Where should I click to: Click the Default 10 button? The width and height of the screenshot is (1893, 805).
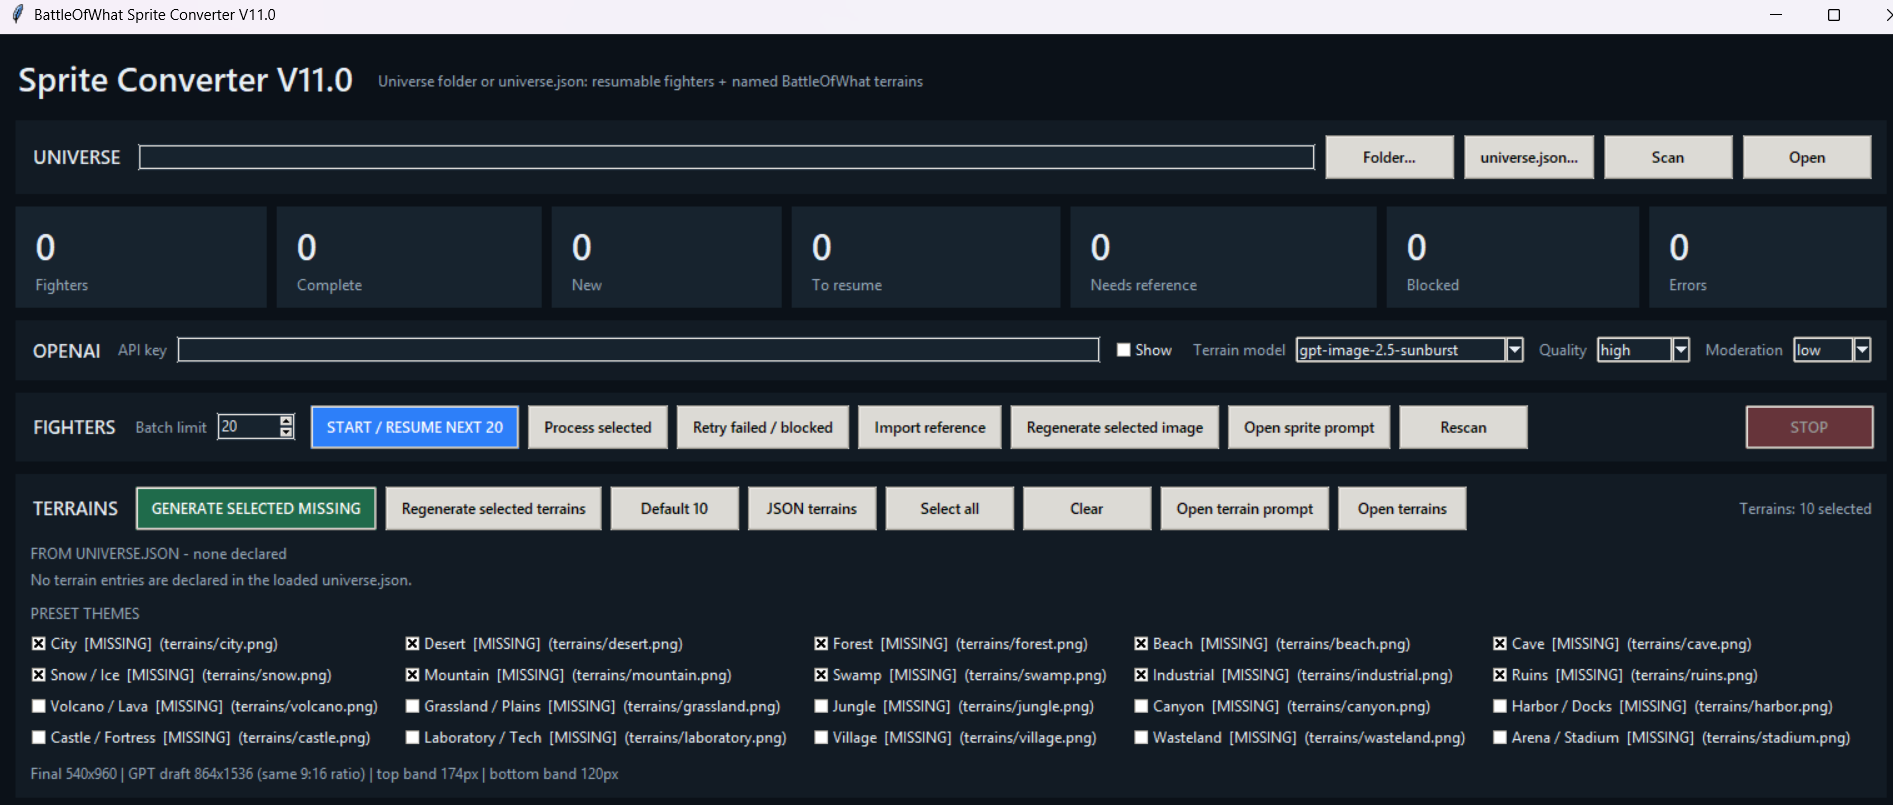[675, 508]
